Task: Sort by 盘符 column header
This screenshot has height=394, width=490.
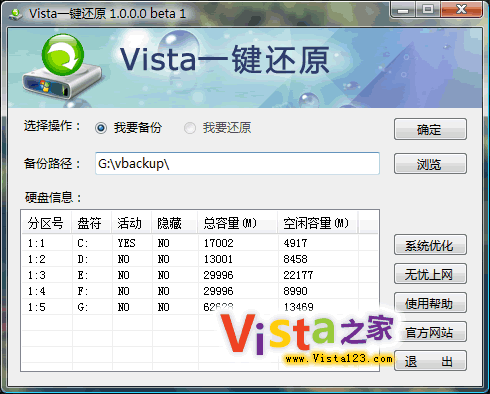Action: coord(92,222)
